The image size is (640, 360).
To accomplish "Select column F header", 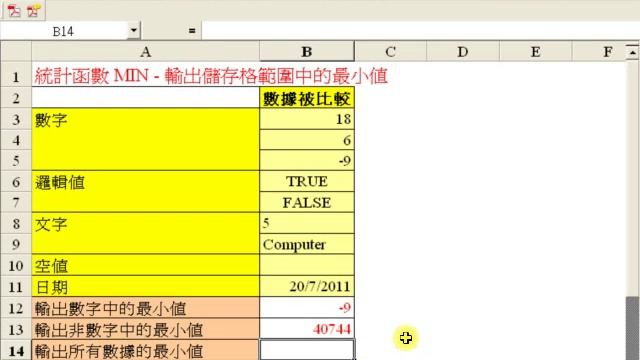I will pos(598,52).
